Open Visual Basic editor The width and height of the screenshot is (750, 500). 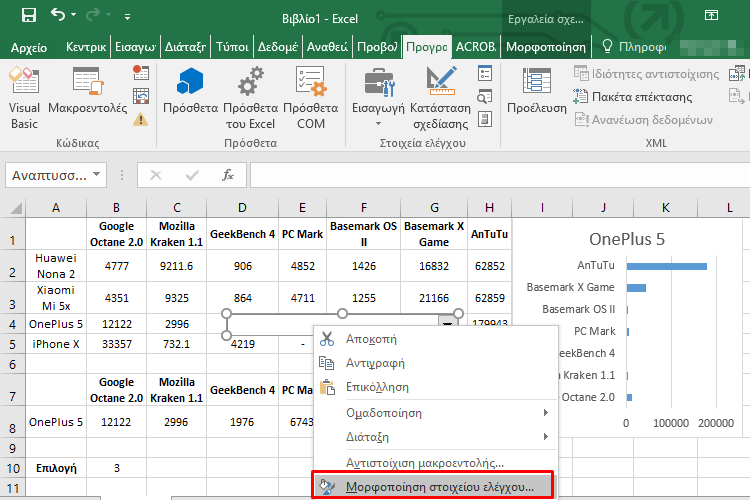24,98
